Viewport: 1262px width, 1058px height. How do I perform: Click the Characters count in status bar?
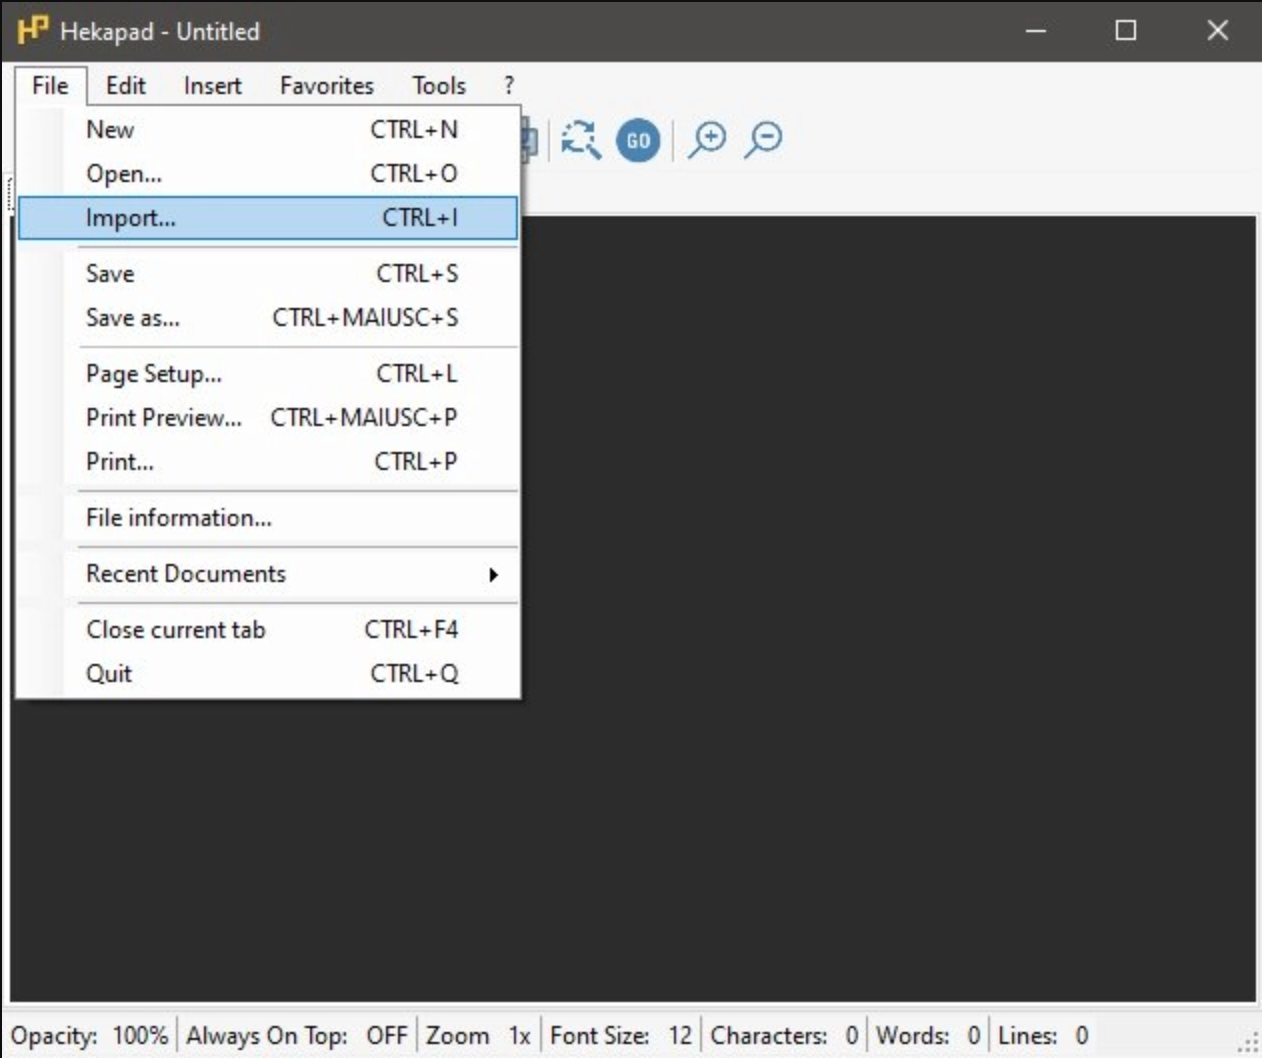point(785,1035)
